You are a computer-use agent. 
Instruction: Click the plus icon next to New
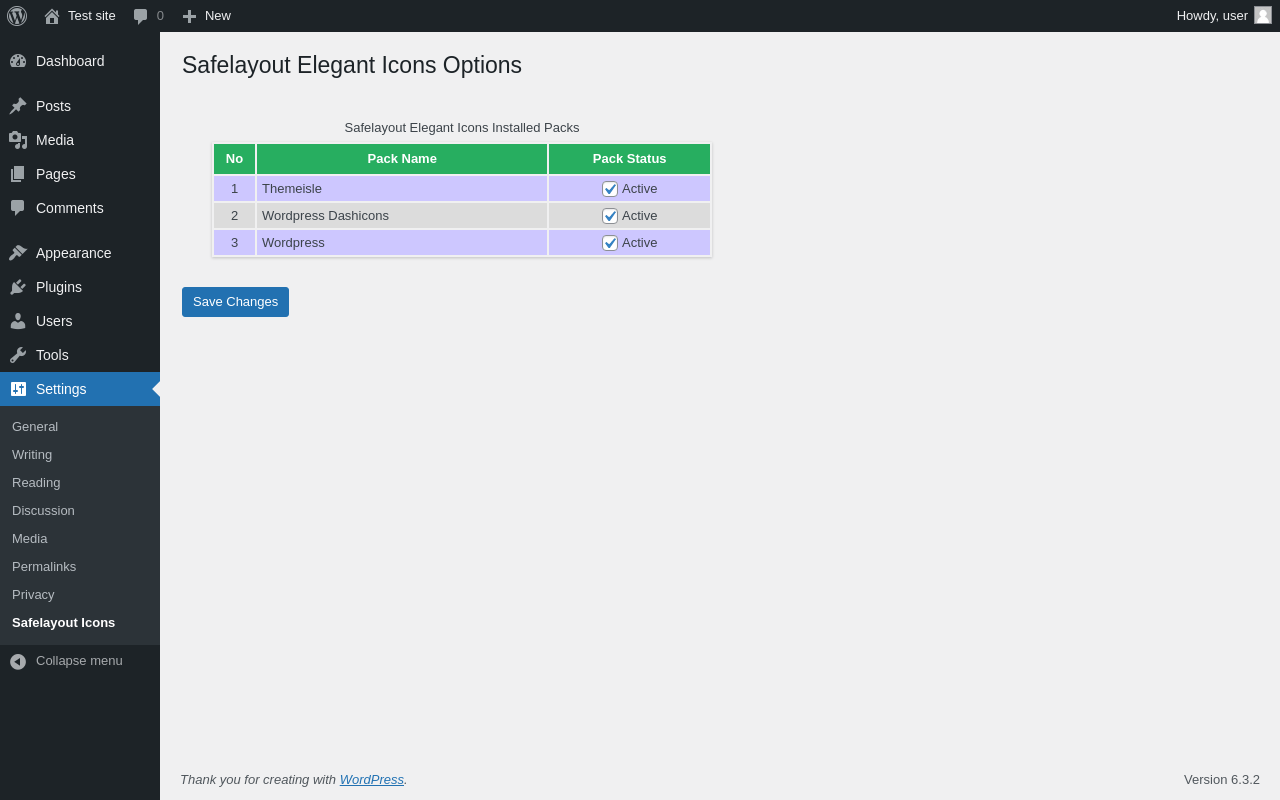pyautogui.click(x=189, y=16)
